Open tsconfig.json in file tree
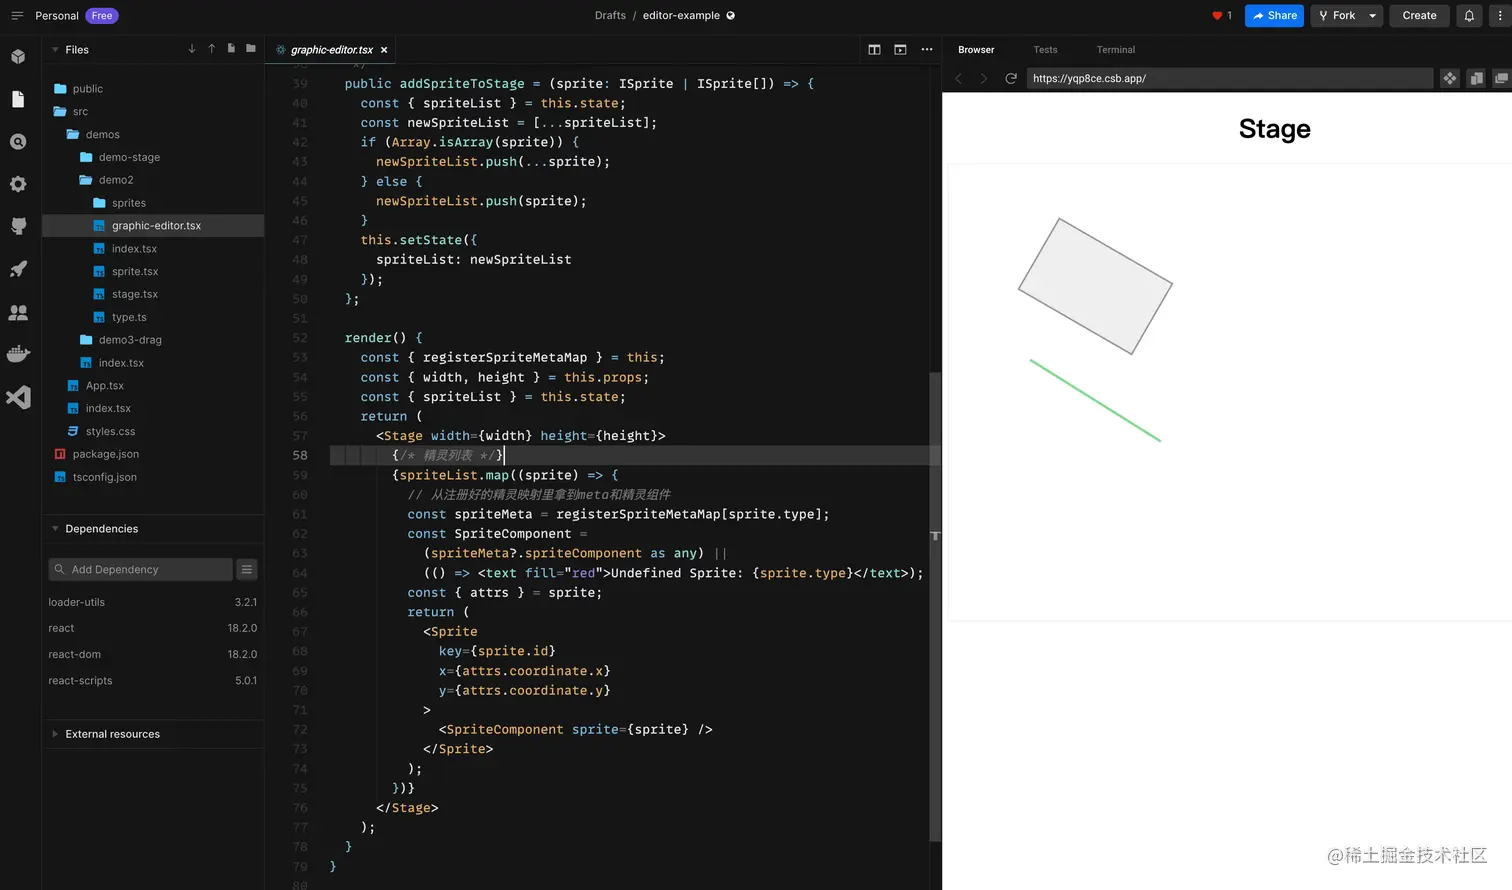Screen dimensions: 1512x890 pos(153,477)
